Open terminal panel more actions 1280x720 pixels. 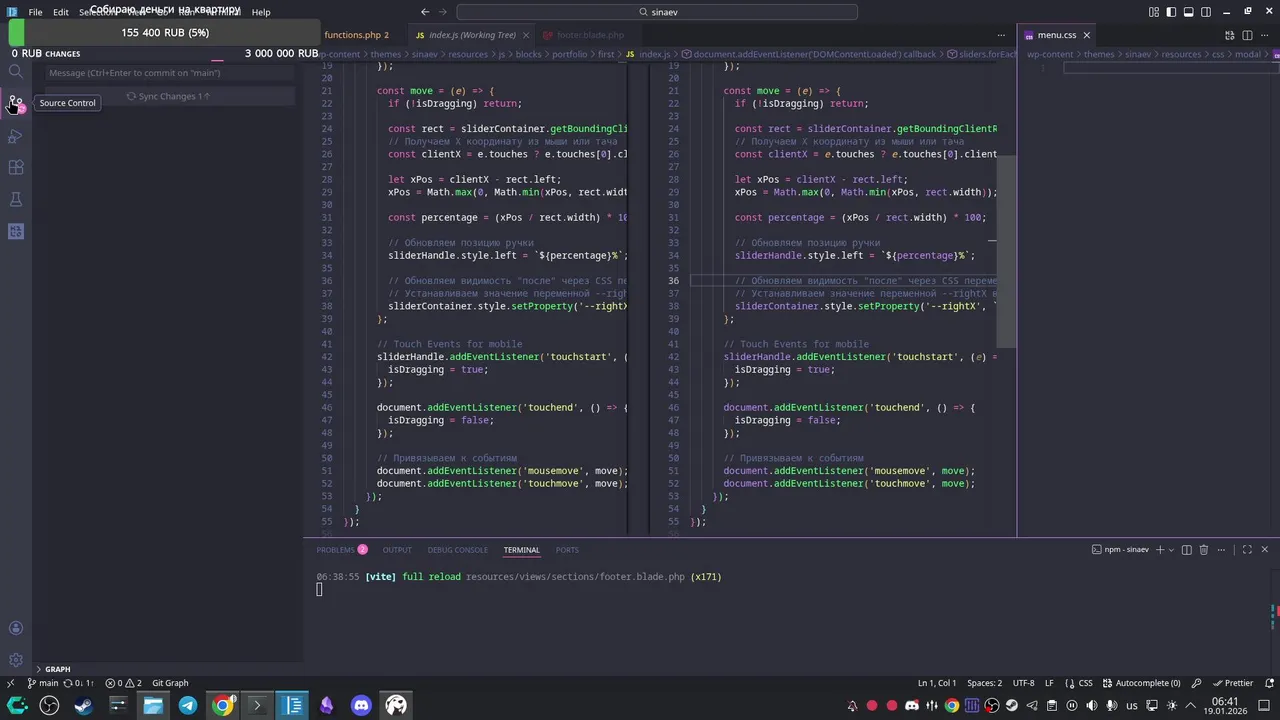pyautogui.click(x=1221, y=550)
